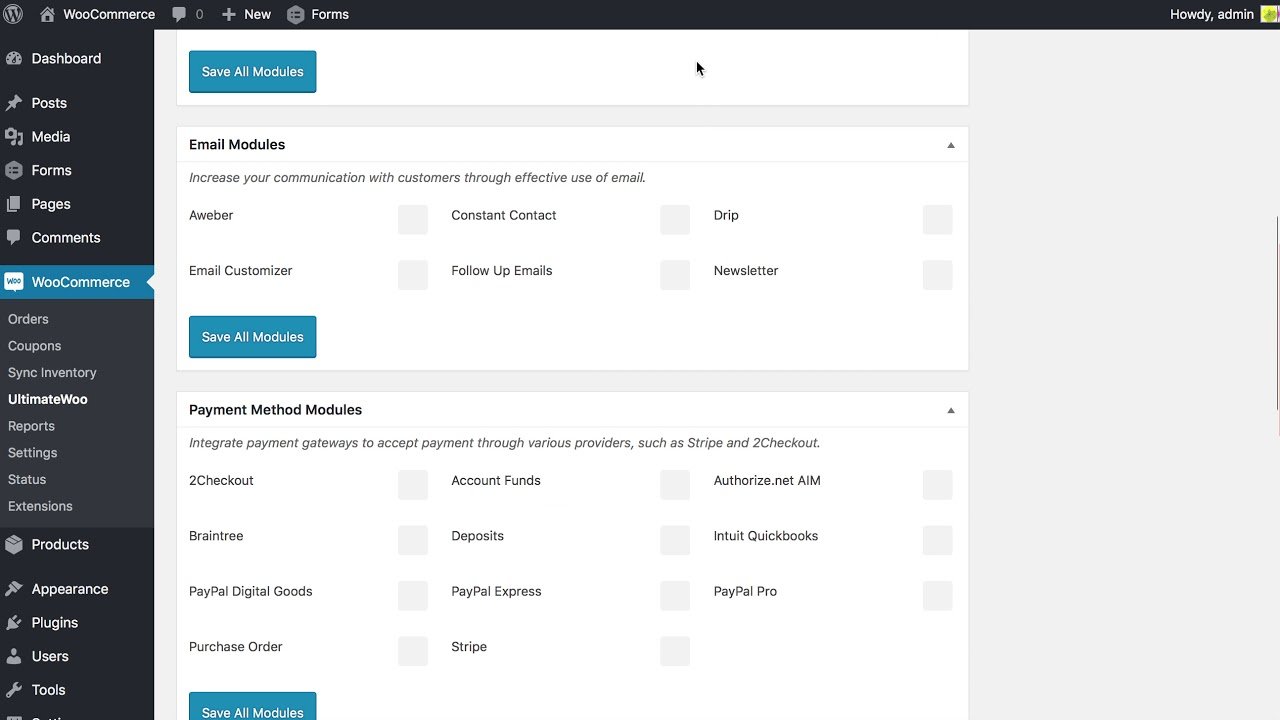The height and width of the screenshot is (720, 1280).
Task: Click the sidebar Forms icon
Action: click(14, 170)
